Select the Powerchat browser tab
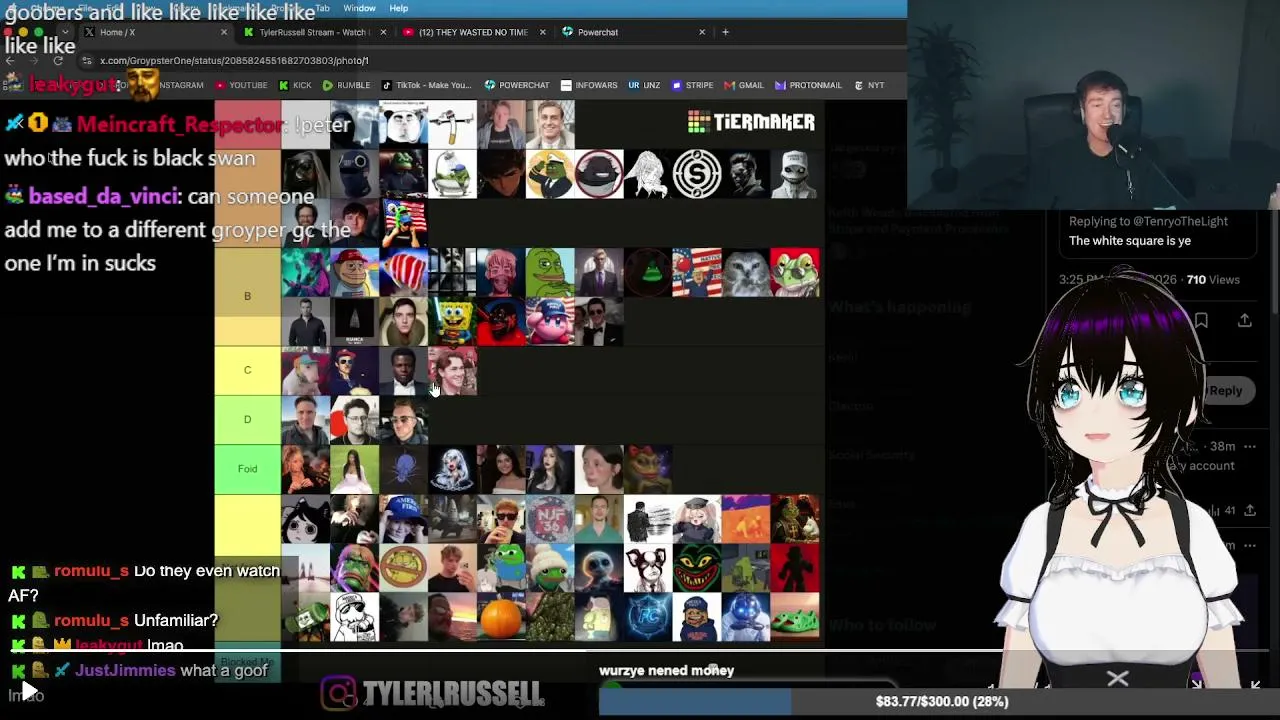 click(x=634, y=32)
